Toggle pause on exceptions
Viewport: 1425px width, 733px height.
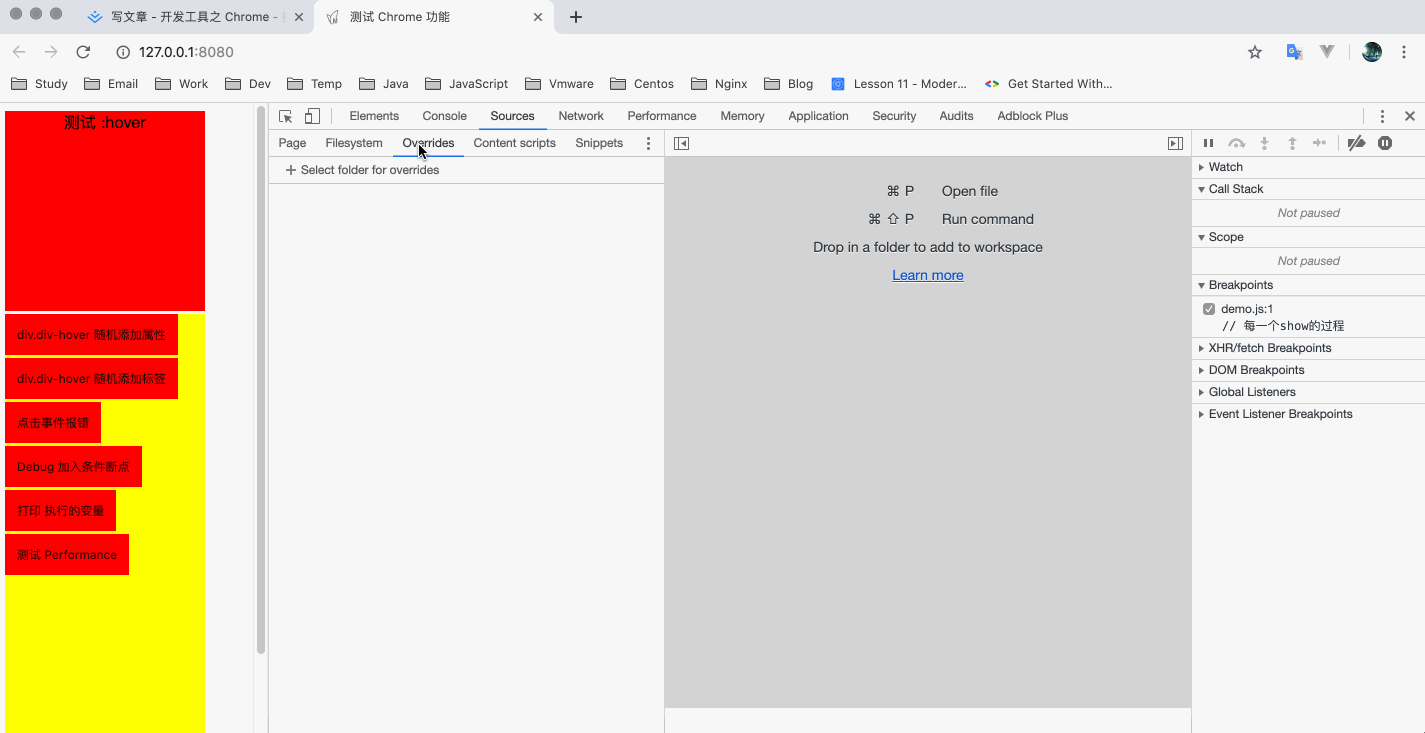click(x=1385, y=143)
